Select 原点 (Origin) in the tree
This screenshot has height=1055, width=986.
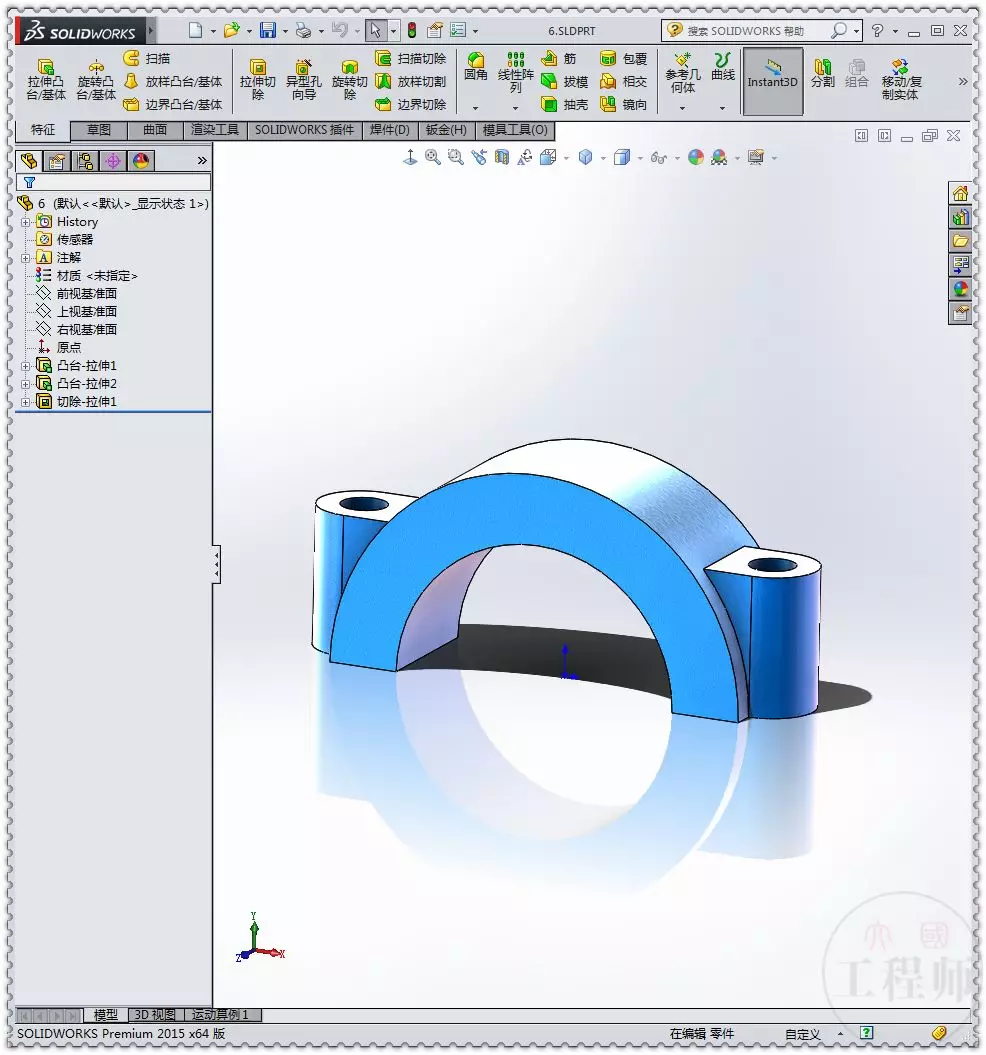tap(69, 348)
